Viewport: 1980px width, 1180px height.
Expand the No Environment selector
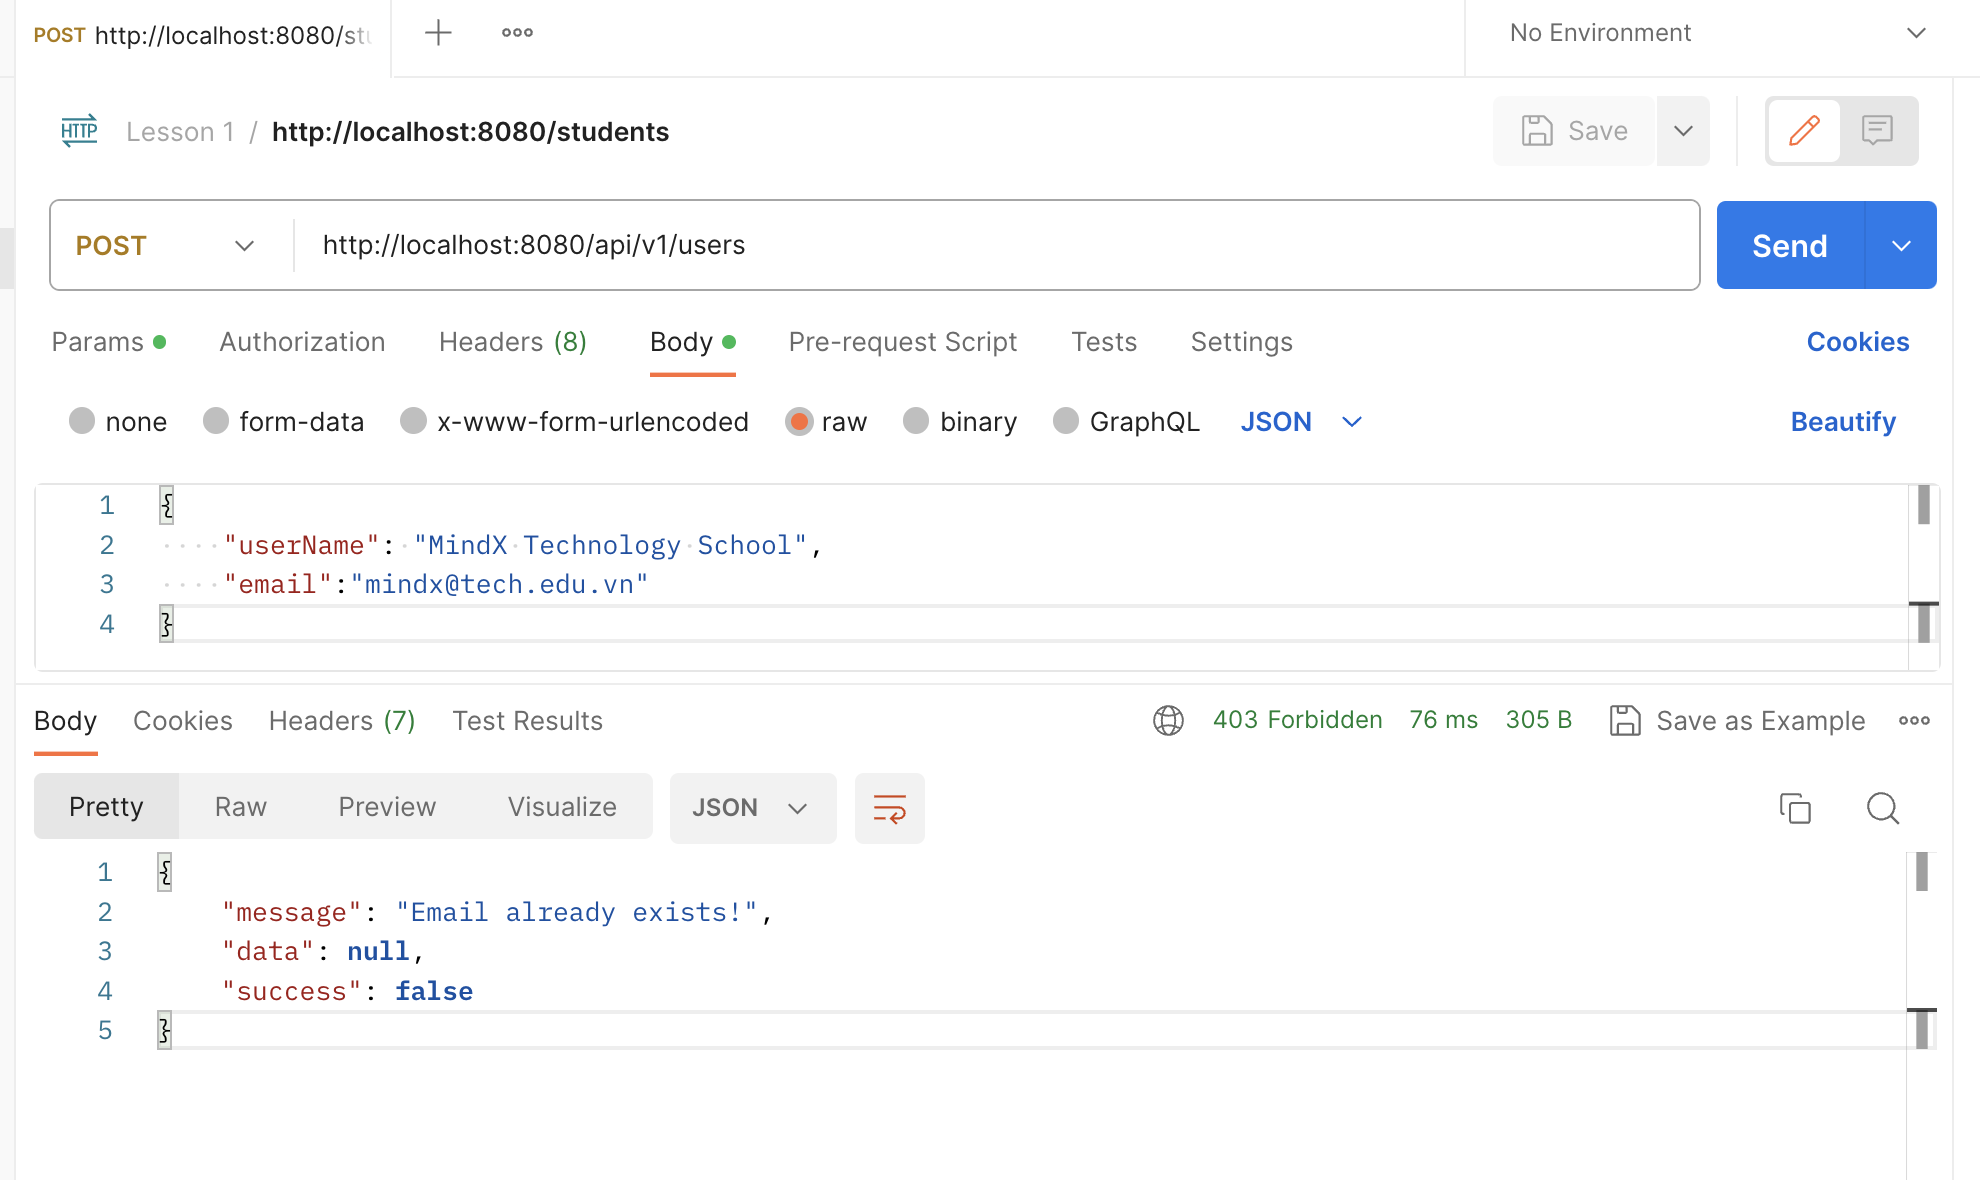tap(1717, 33)
